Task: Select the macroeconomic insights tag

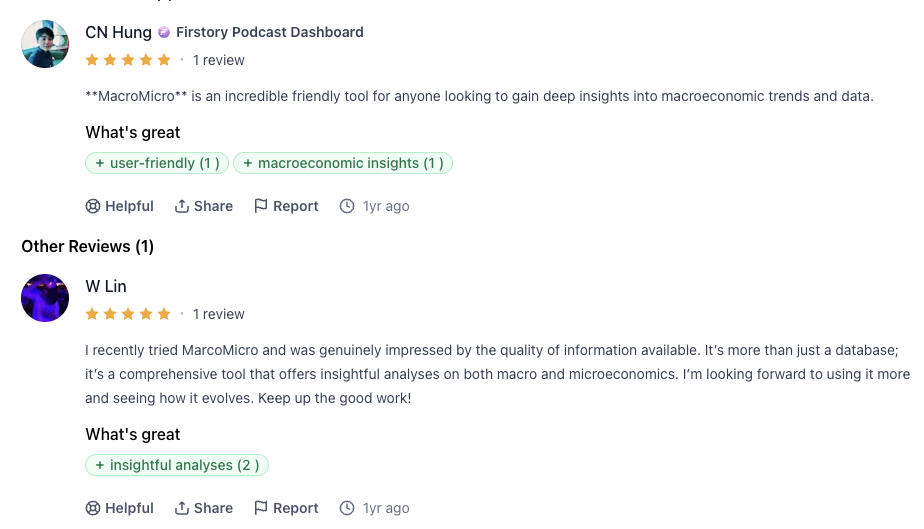Action: (x=343, y=163)
